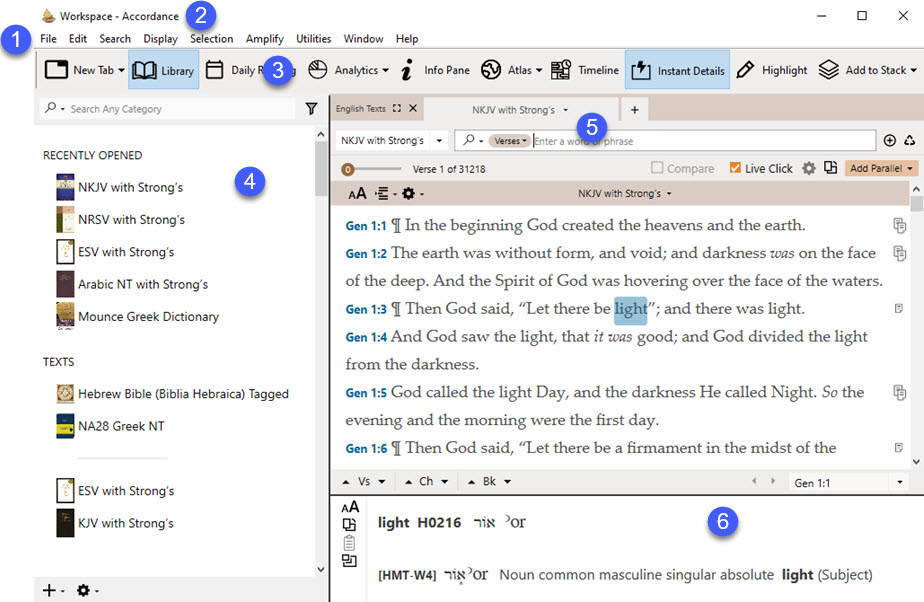Click the Add to Stack icon
This screenshot has width=924, height=602.
[829, 70]
